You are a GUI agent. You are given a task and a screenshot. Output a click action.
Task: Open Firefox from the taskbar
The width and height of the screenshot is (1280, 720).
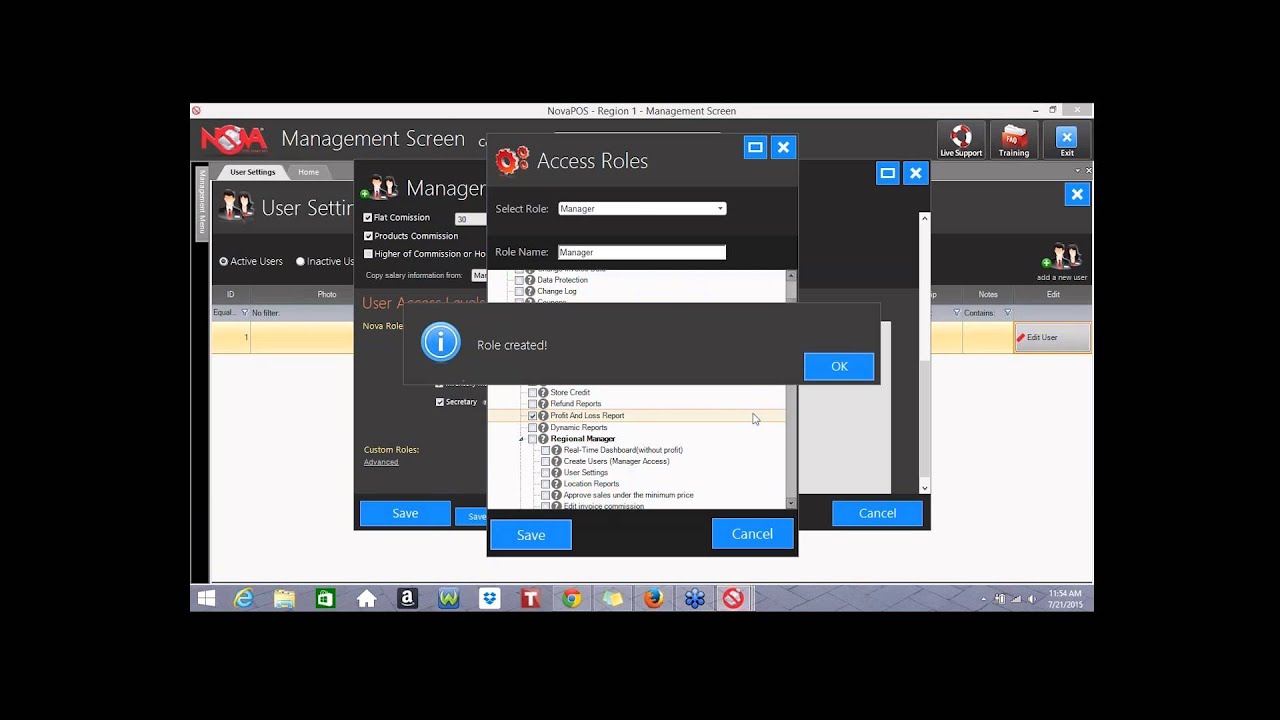[653, 598]
